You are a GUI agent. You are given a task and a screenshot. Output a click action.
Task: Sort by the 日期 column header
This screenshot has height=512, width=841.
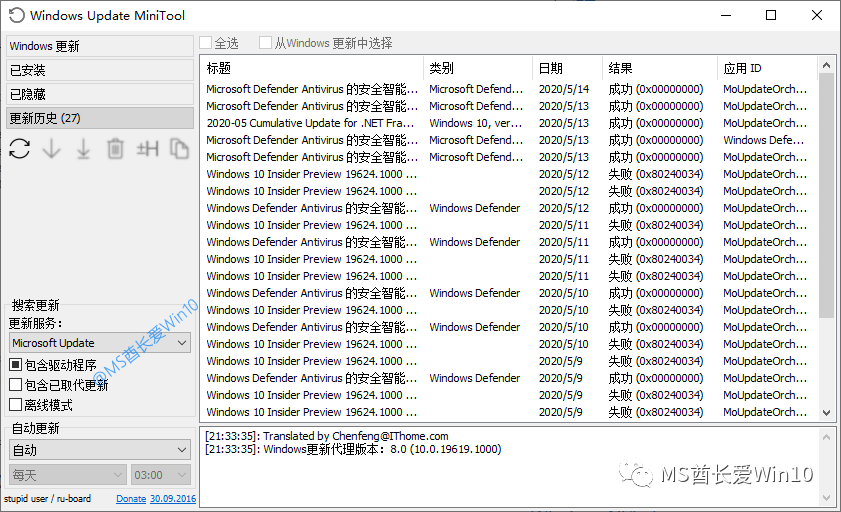(567, 68)
